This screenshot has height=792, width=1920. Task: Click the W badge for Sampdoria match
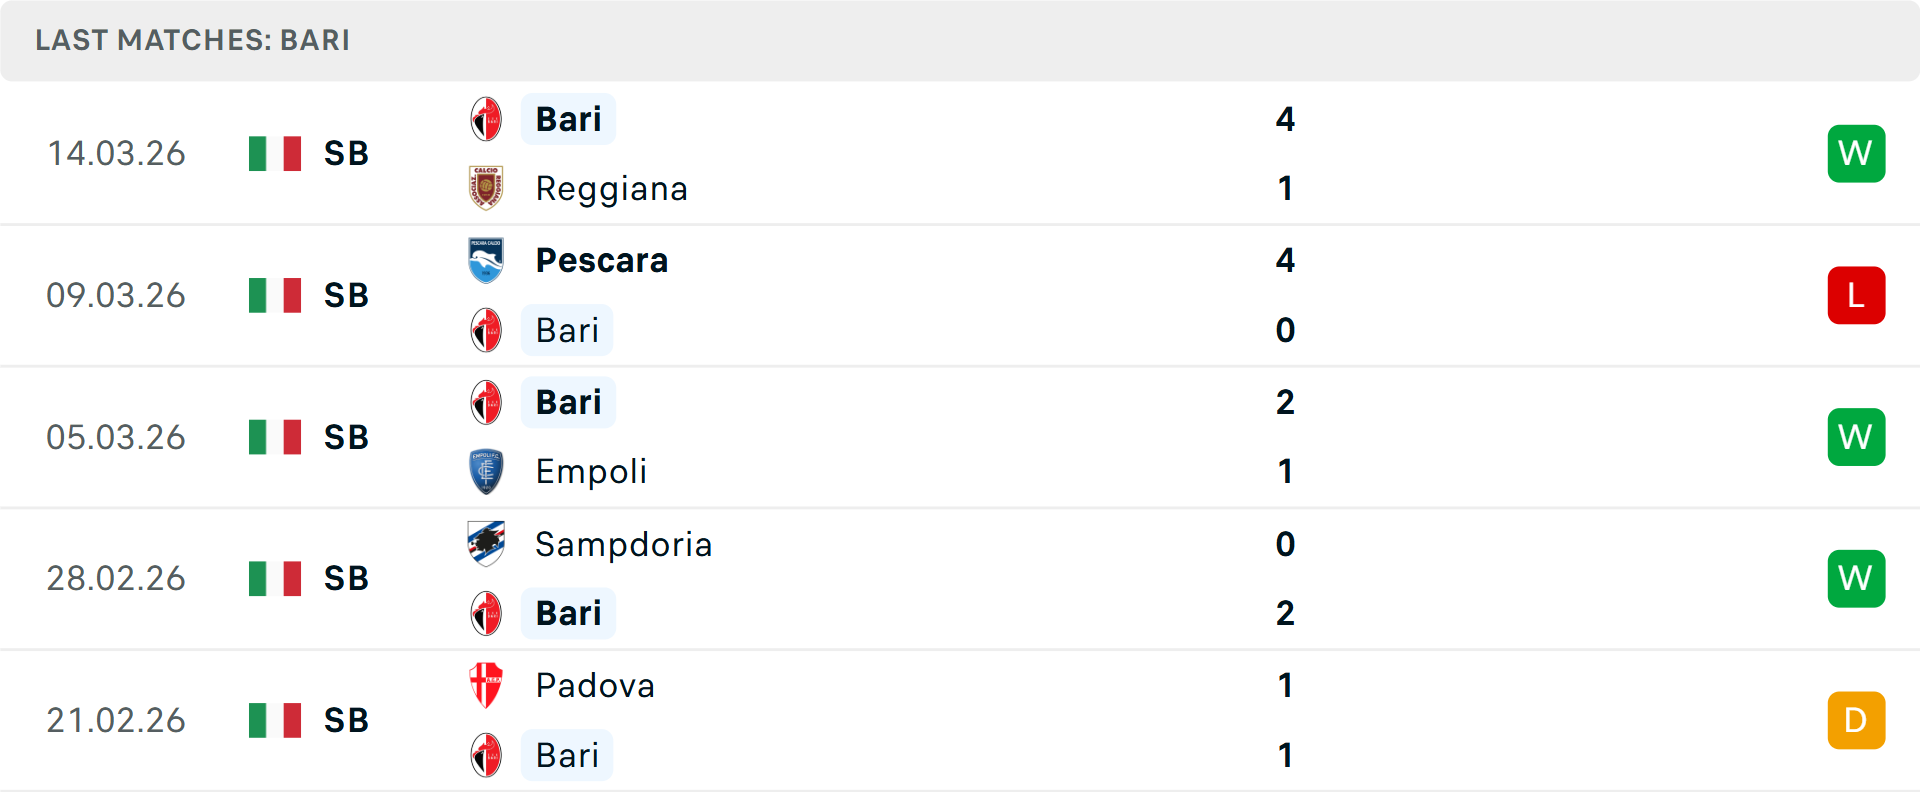(1855, 578)
